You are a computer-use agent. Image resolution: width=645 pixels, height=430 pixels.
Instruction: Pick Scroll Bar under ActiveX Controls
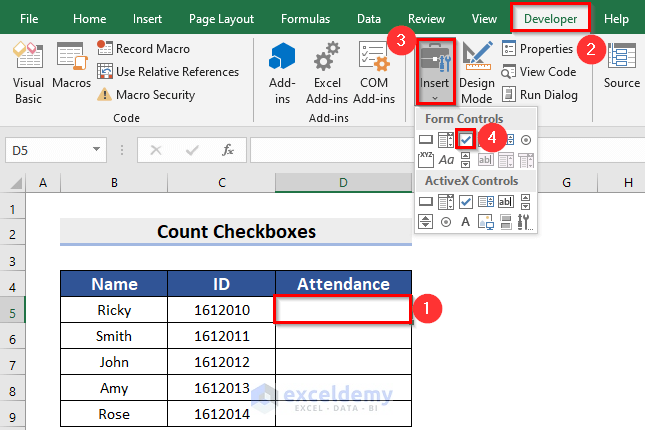click(525, 202)
